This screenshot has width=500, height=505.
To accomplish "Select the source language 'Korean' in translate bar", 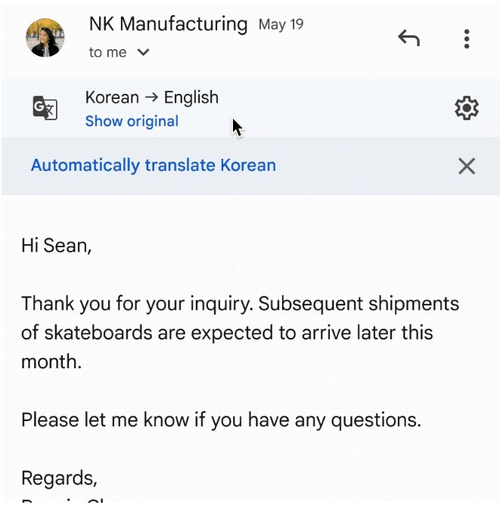I will pyautogui.click(x=112, y=97).
